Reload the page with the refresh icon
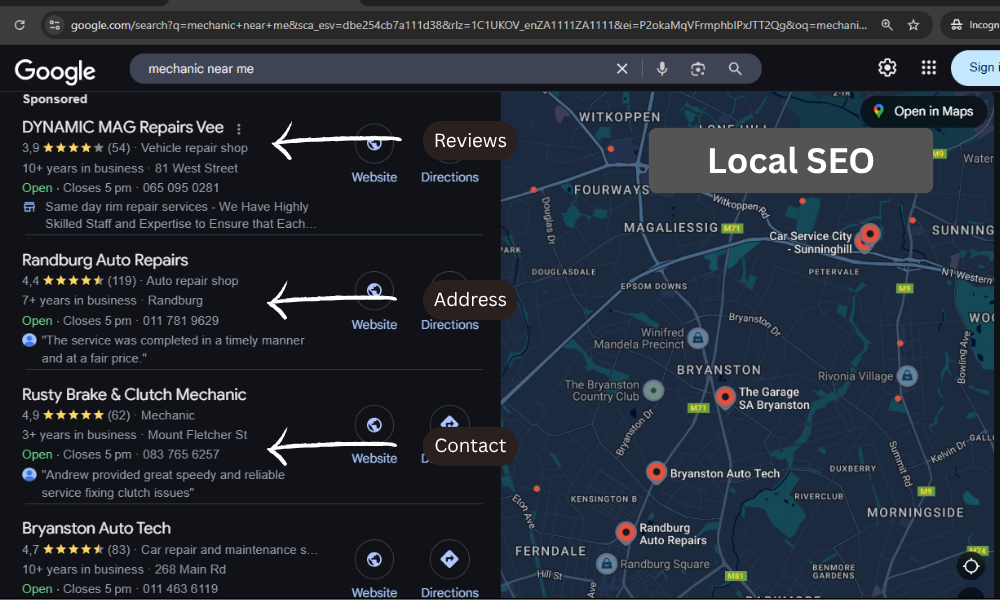Screen dimensions: 1000x600 point(20,25)
